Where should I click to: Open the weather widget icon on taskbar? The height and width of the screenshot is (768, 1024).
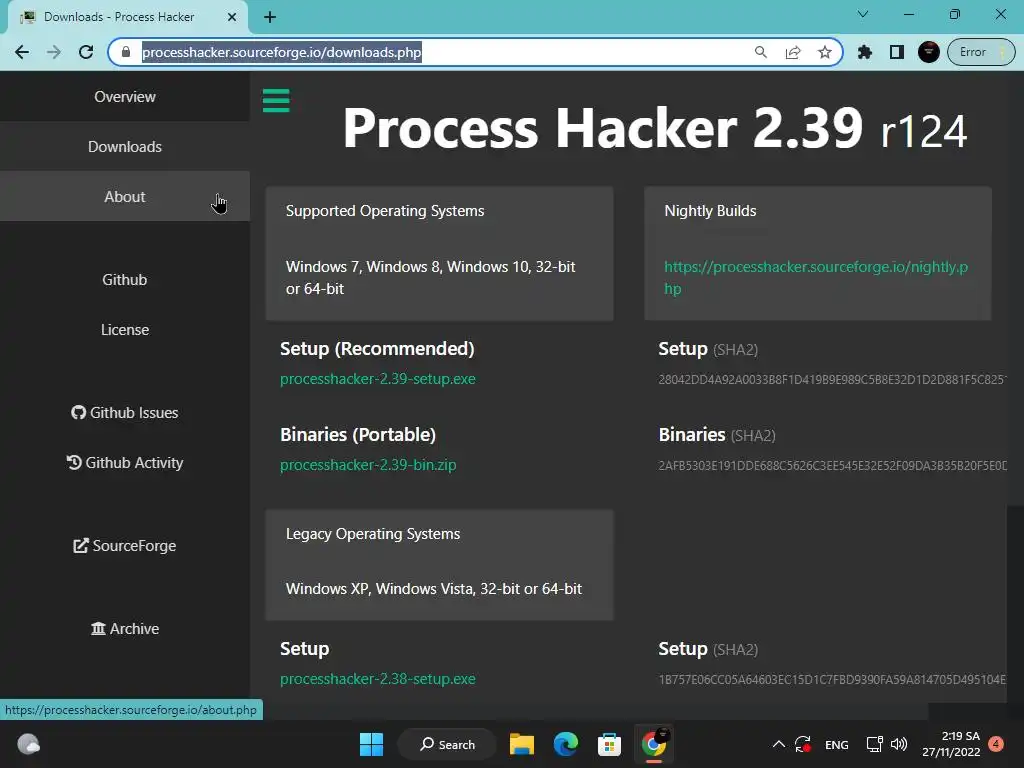tap(28, 744)
